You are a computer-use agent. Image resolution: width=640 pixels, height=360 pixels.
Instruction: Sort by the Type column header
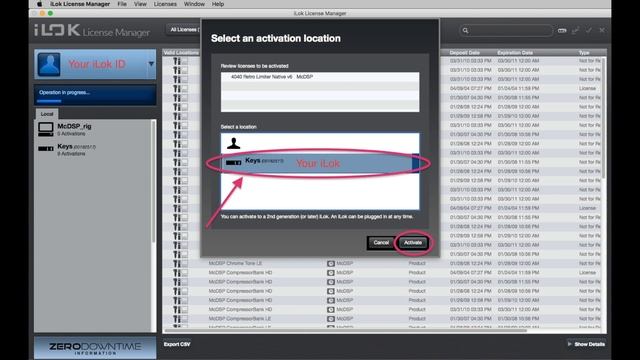click(x=584, y=53)
